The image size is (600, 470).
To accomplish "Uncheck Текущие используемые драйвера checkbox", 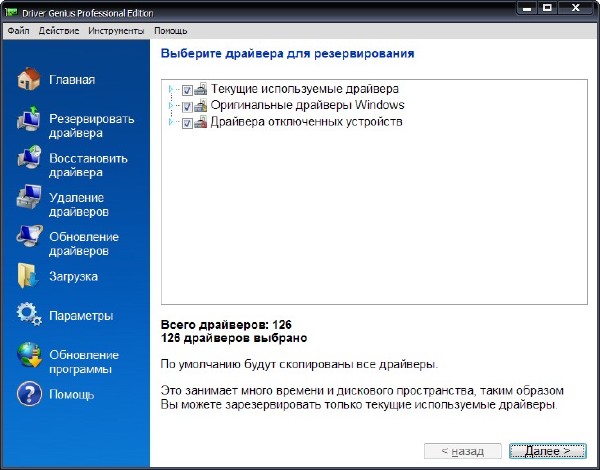I will tap(187, 90).
